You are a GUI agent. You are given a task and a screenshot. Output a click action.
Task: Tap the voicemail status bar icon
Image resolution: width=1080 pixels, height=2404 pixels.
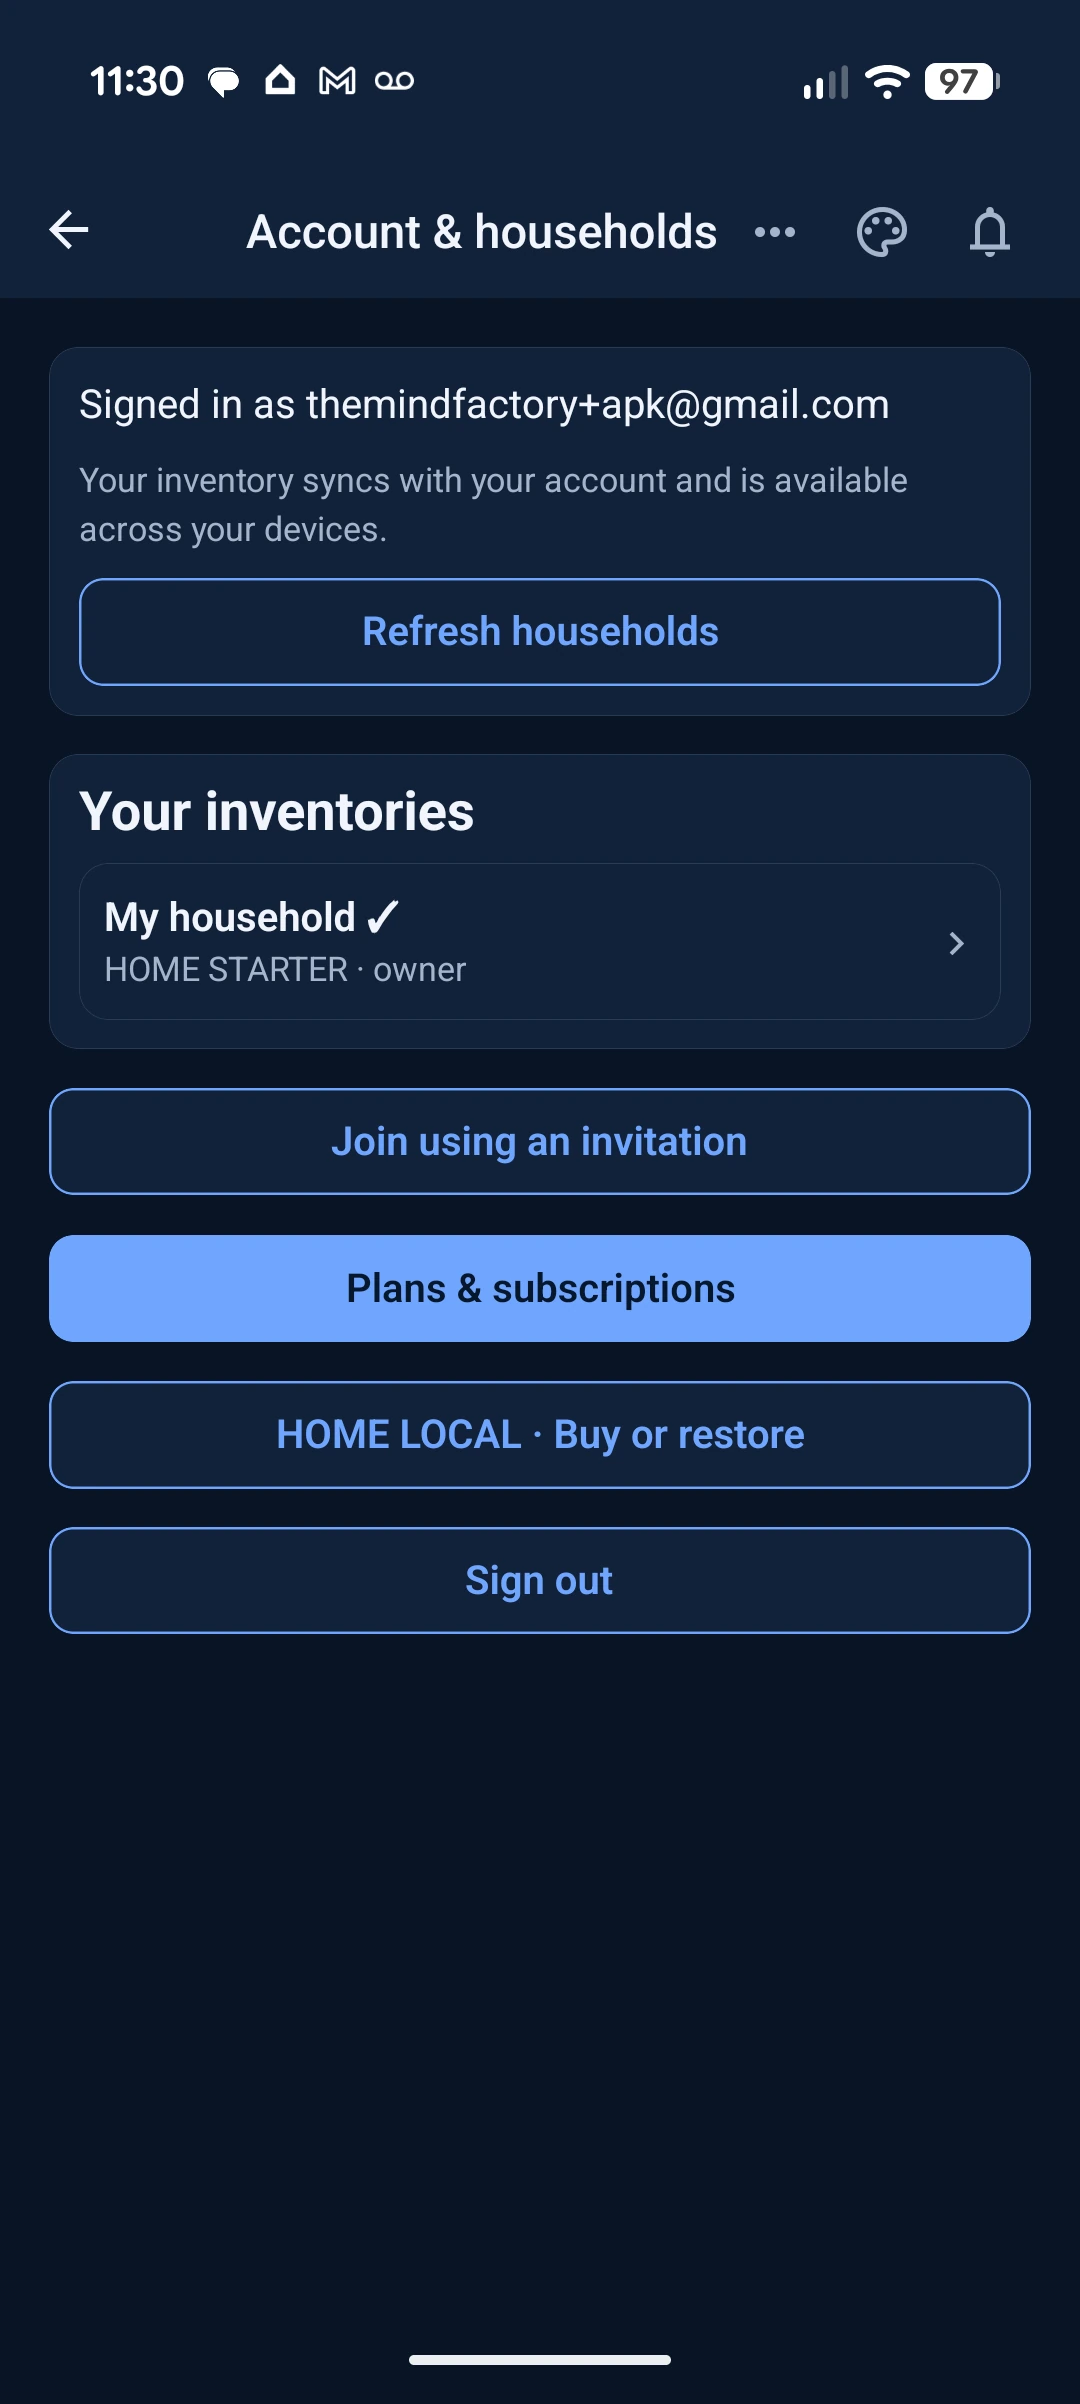coord(394,81)
